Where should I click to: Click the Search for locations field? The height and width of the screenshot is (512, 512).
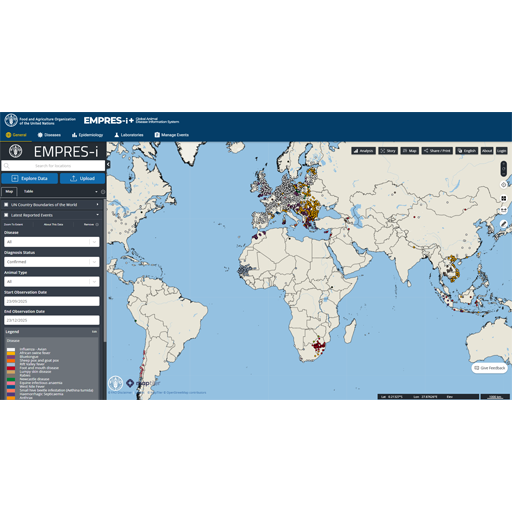(53, 166)
